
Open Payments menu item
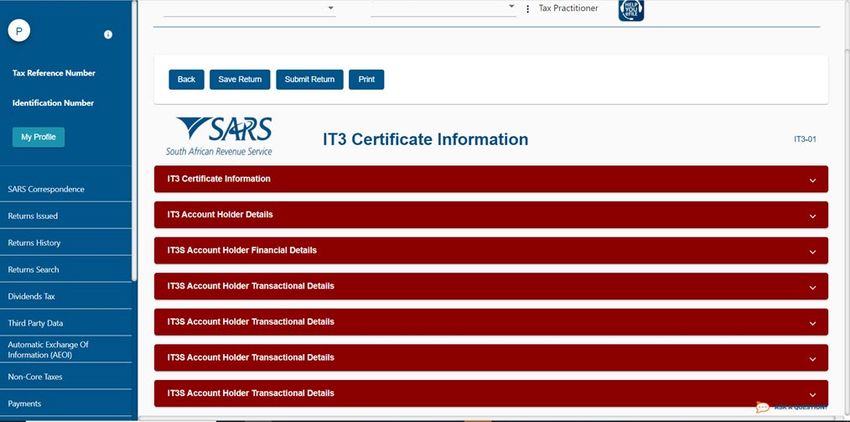[x=66, y=404]
